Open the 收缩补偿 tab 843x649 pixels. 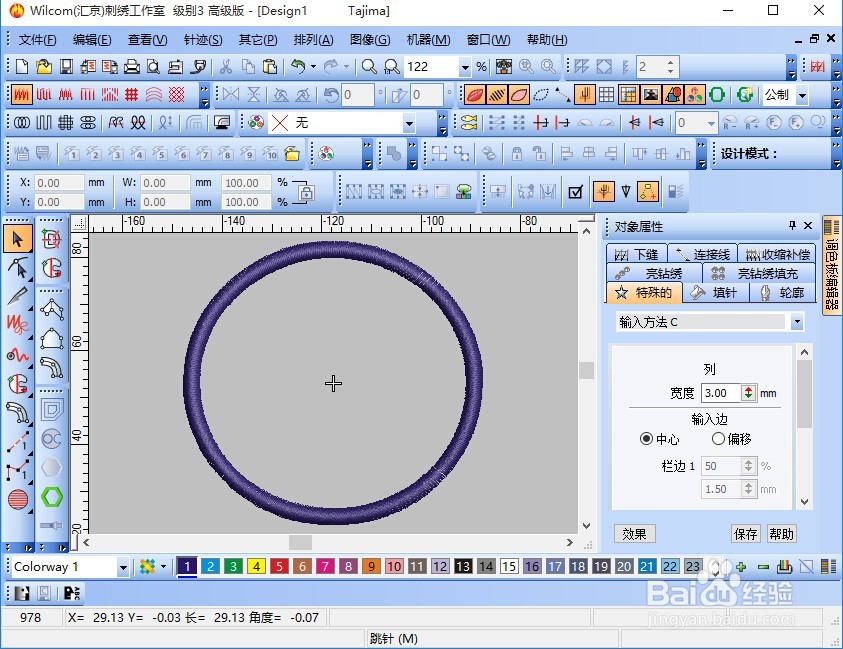click(776, 254)
